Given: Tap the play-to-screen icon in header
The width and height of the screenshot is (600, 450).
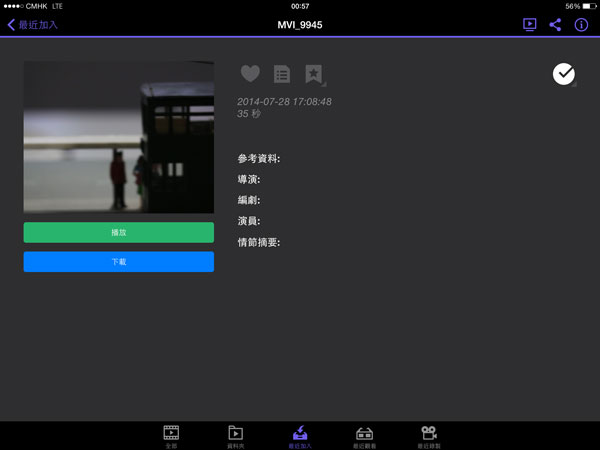Looking at the screenshot, I should (530, 25).
